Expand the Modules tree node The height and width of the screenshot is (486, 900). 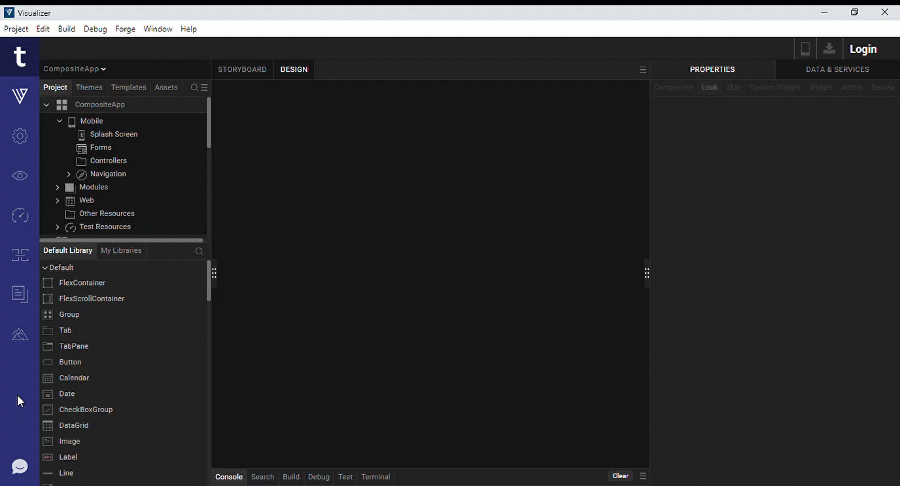(x=58, y=187)
